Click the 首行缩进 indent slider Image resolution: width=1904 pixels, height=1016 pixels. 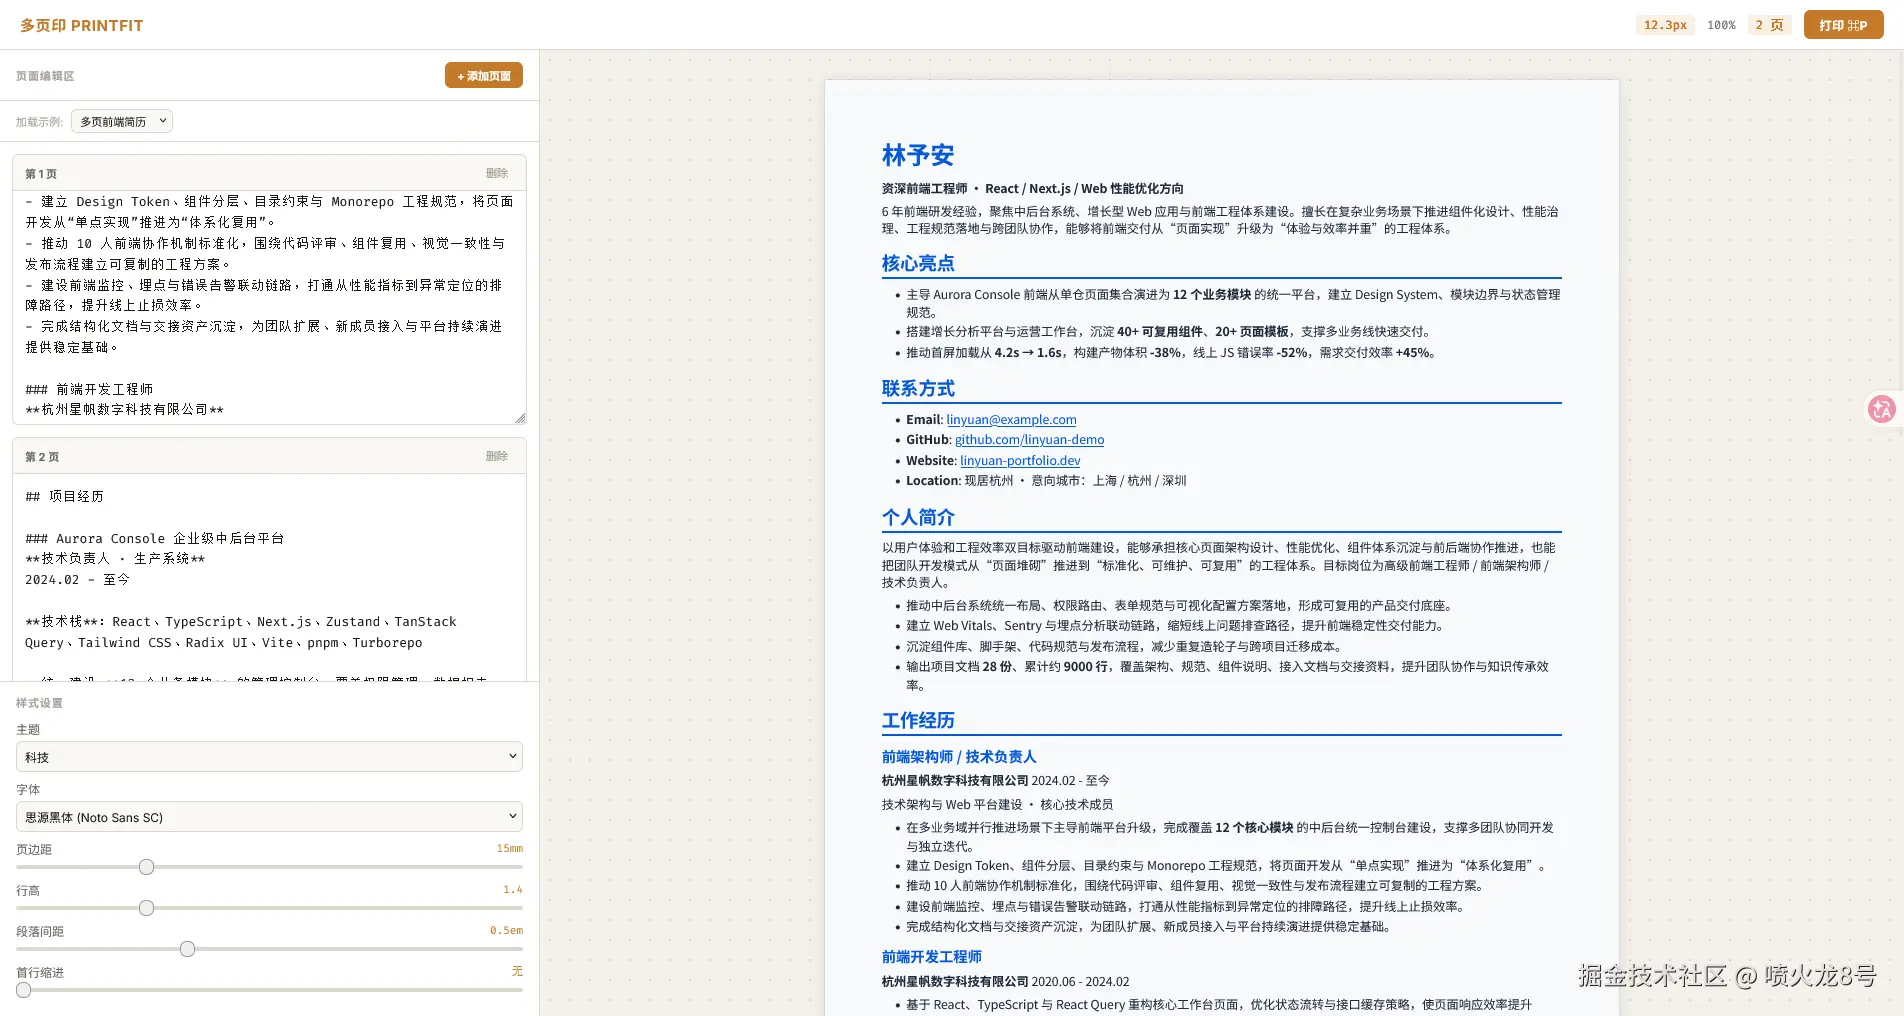pyautogui.click(x=25, y=990)
